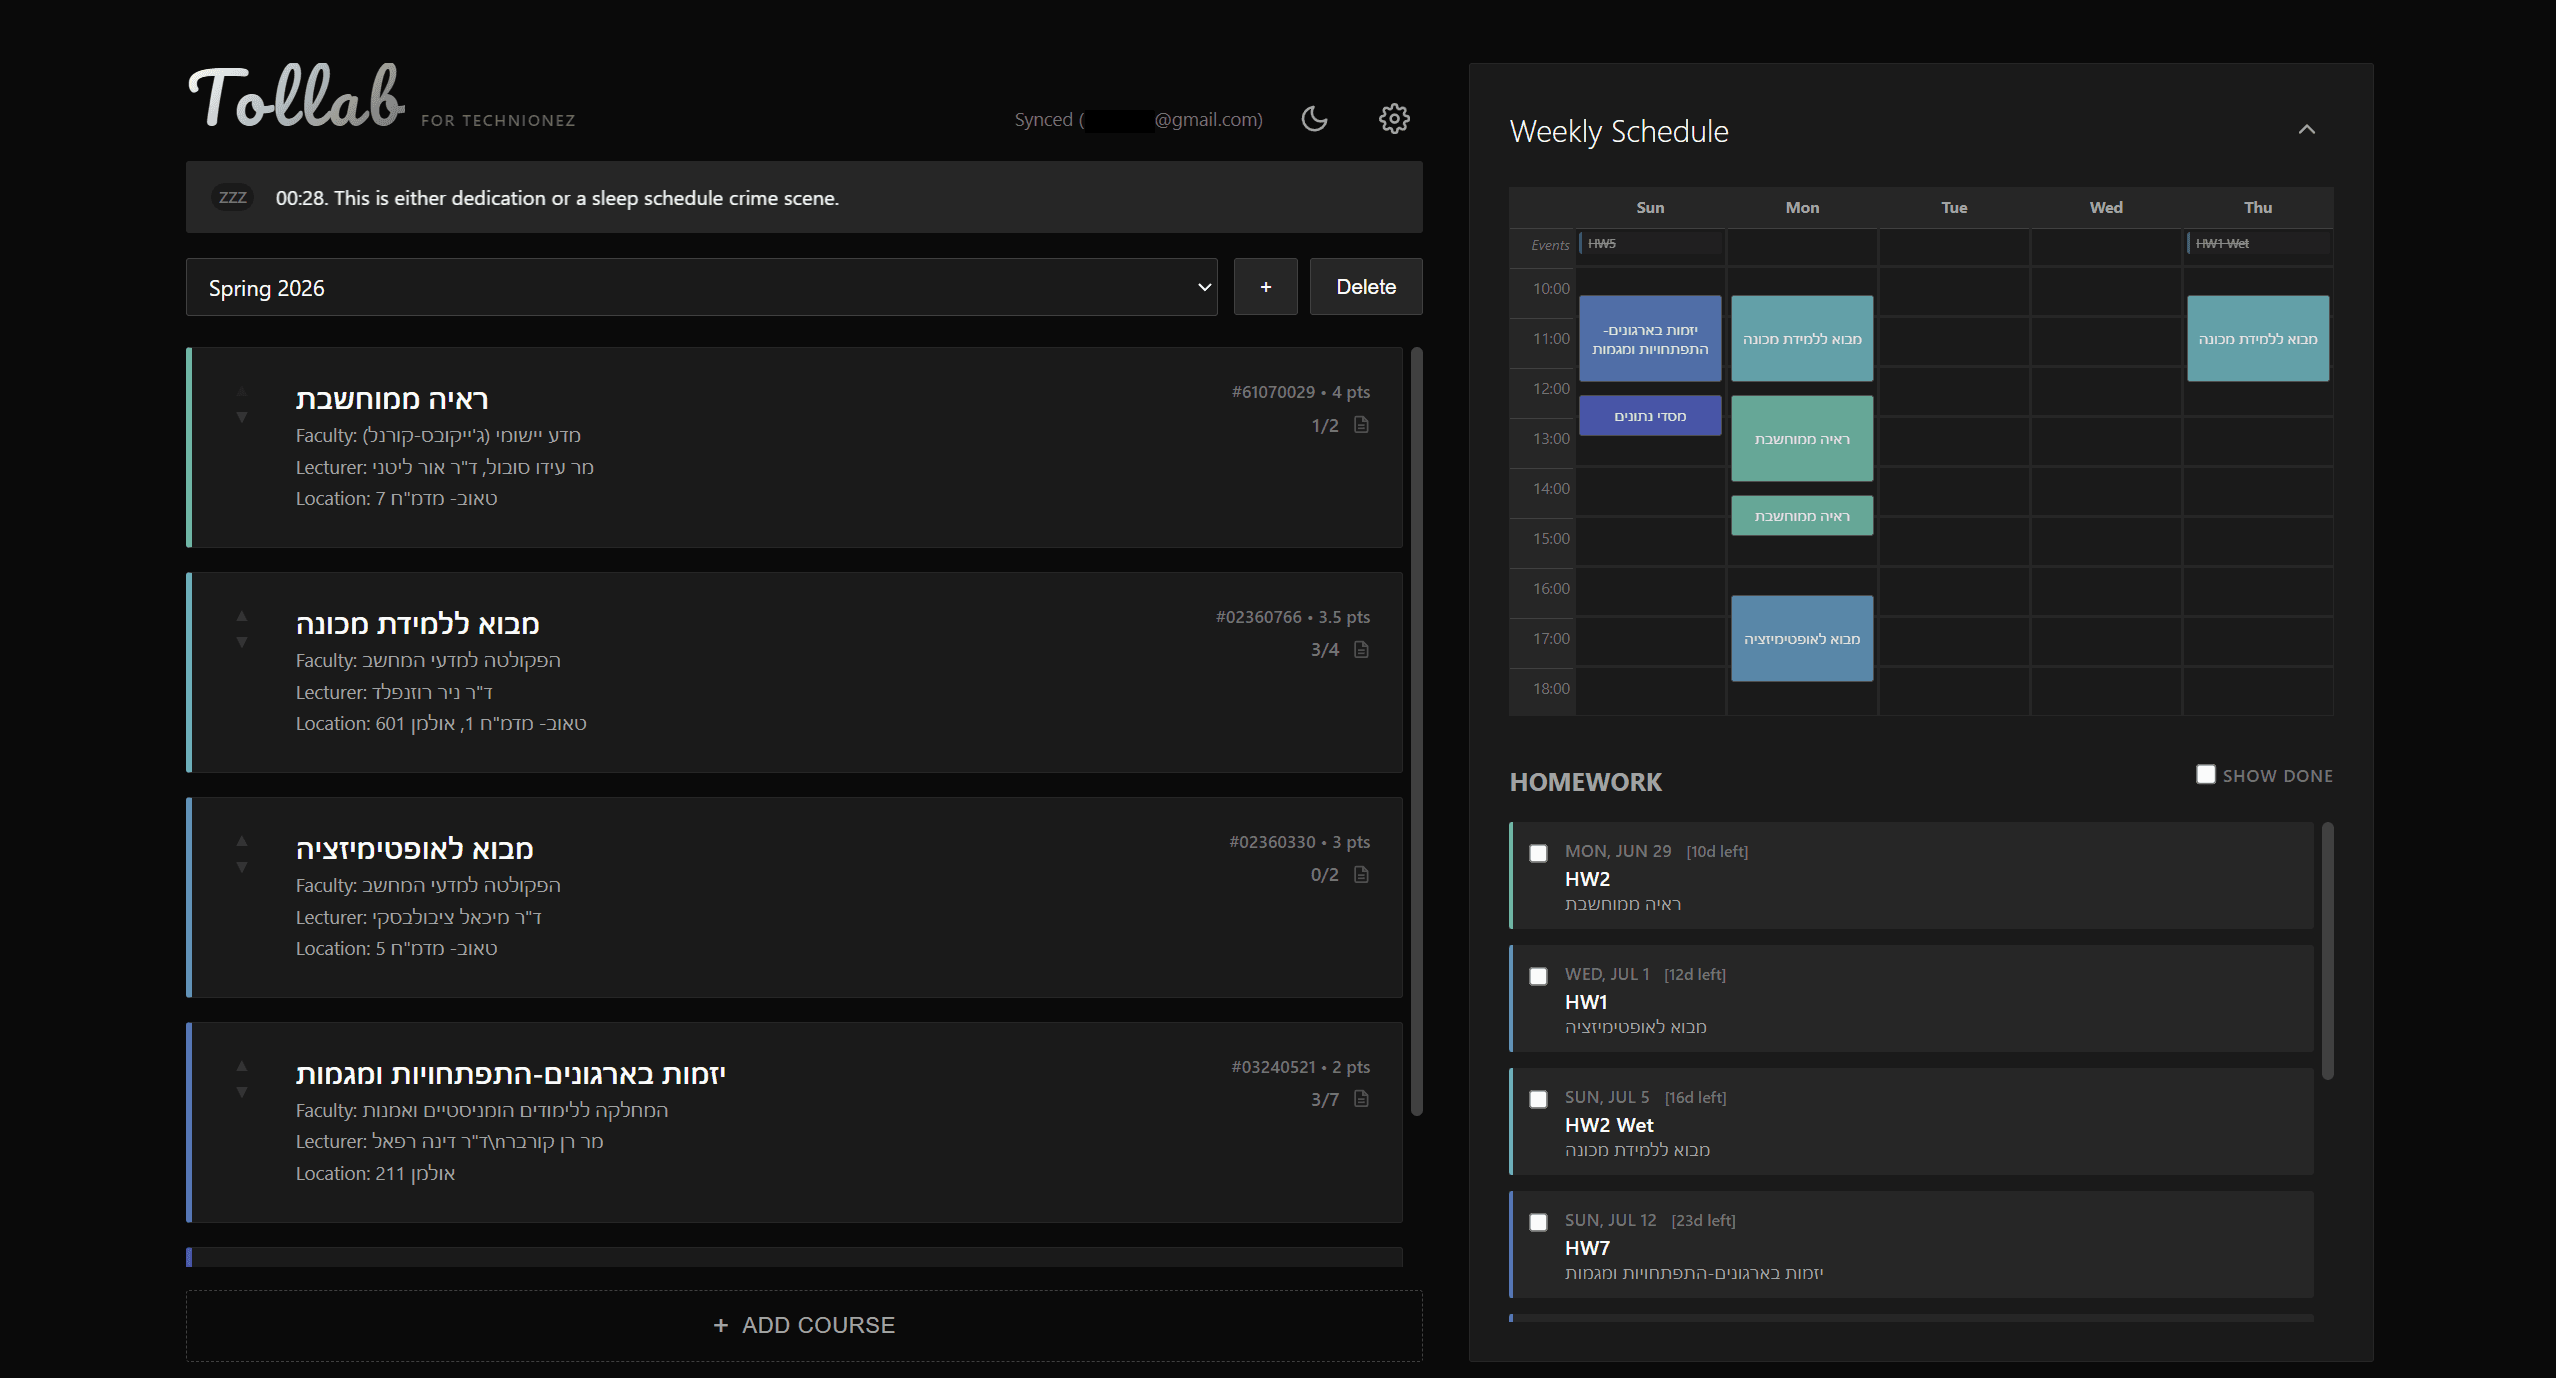Toggle dark mode moon icon
The height and width of the screenshot is (1378, 2556).
pyautogui.click(x=1314, y=119)
